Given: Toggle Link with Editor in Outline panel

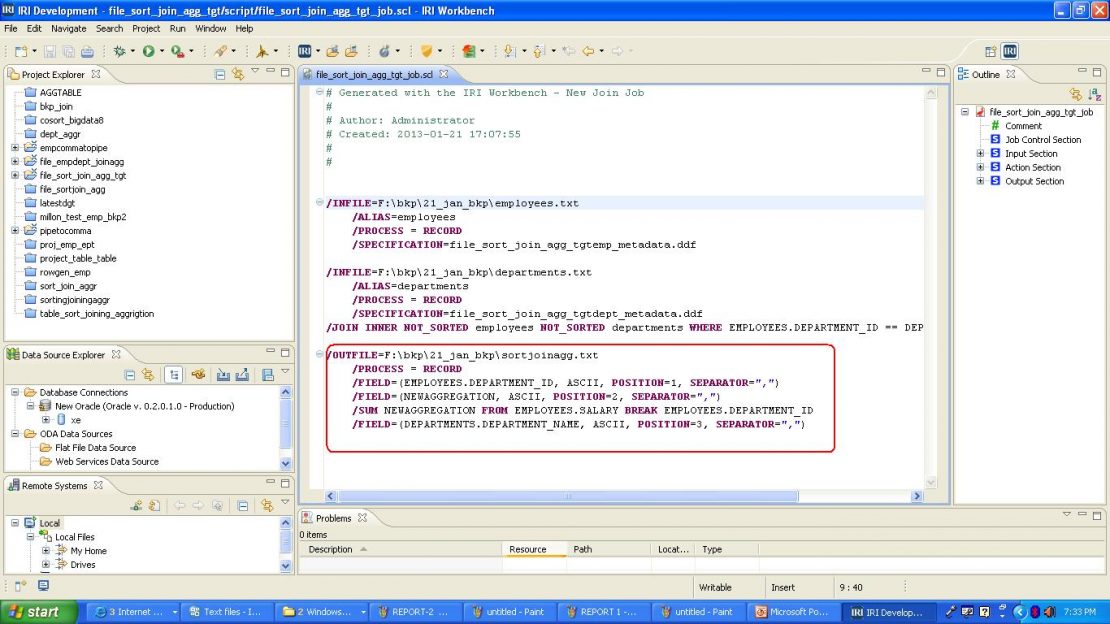Looking at the screenshot, I should pos(1076,94).
